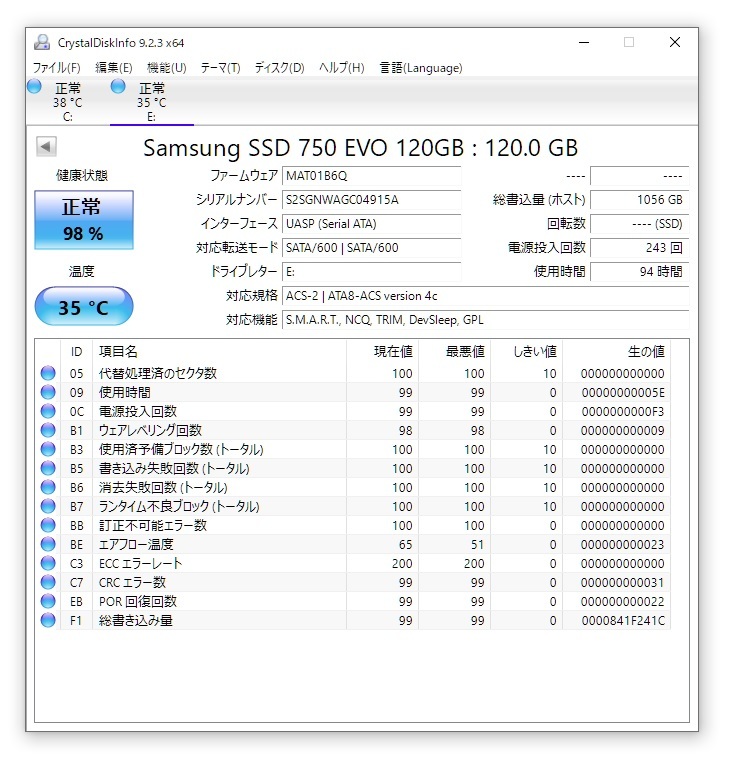Viewport: 732px width, 780px height.
Task: Open the 言語(Language) menu
Action: [421, 68]
